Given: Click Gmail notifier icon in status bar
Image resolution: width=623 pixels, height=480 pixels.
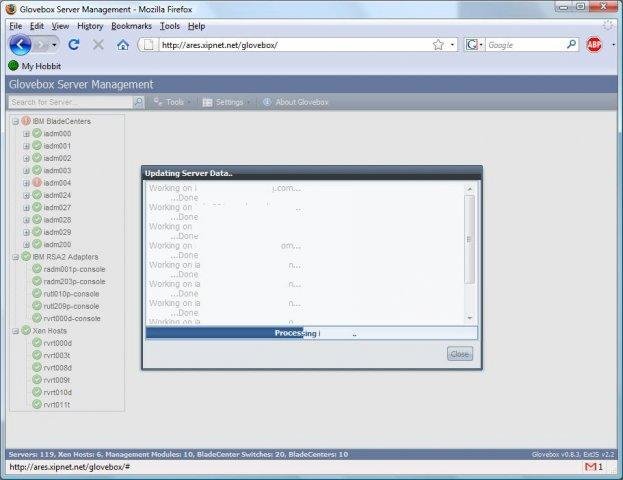Looking at the screenshot, I should tap(590, 467).
